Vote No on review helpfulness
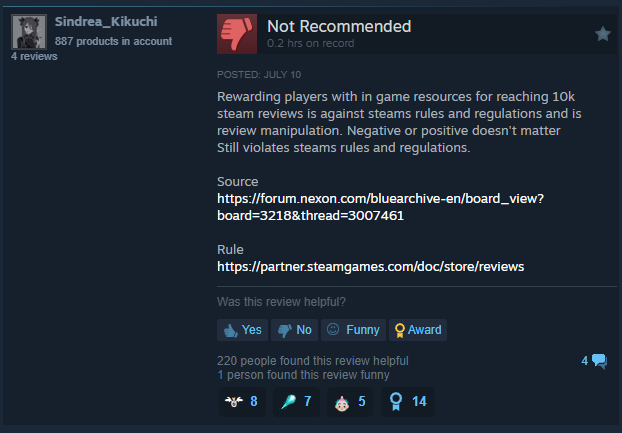Viewport: 622px width, 433px height. click(294, 330)
